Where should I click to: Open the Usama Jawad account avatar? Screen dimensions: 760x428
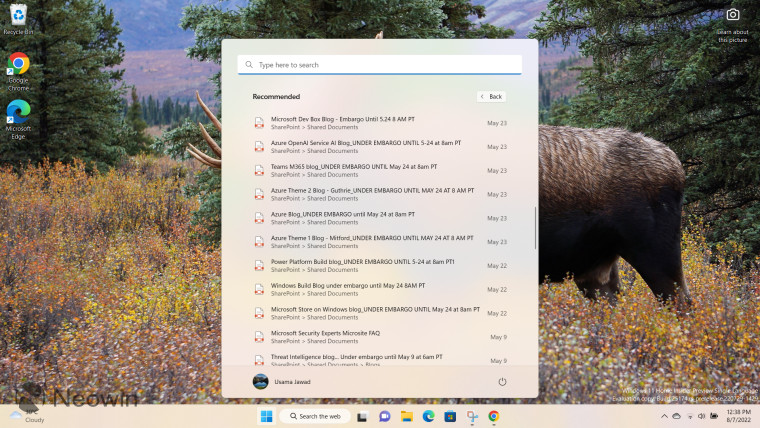(x=261, y=382)
